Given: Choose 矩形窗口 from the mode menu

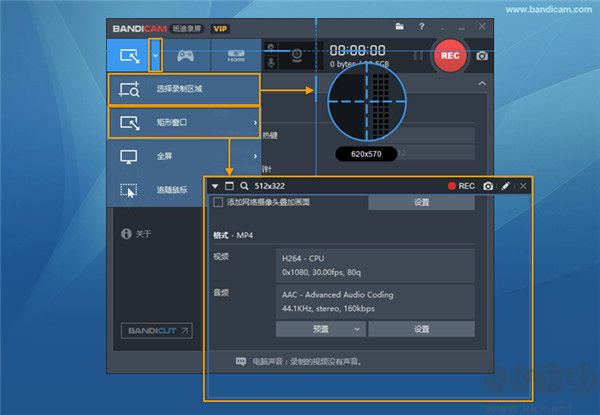Looking at the screenshot, I should (x=184, y=122).
